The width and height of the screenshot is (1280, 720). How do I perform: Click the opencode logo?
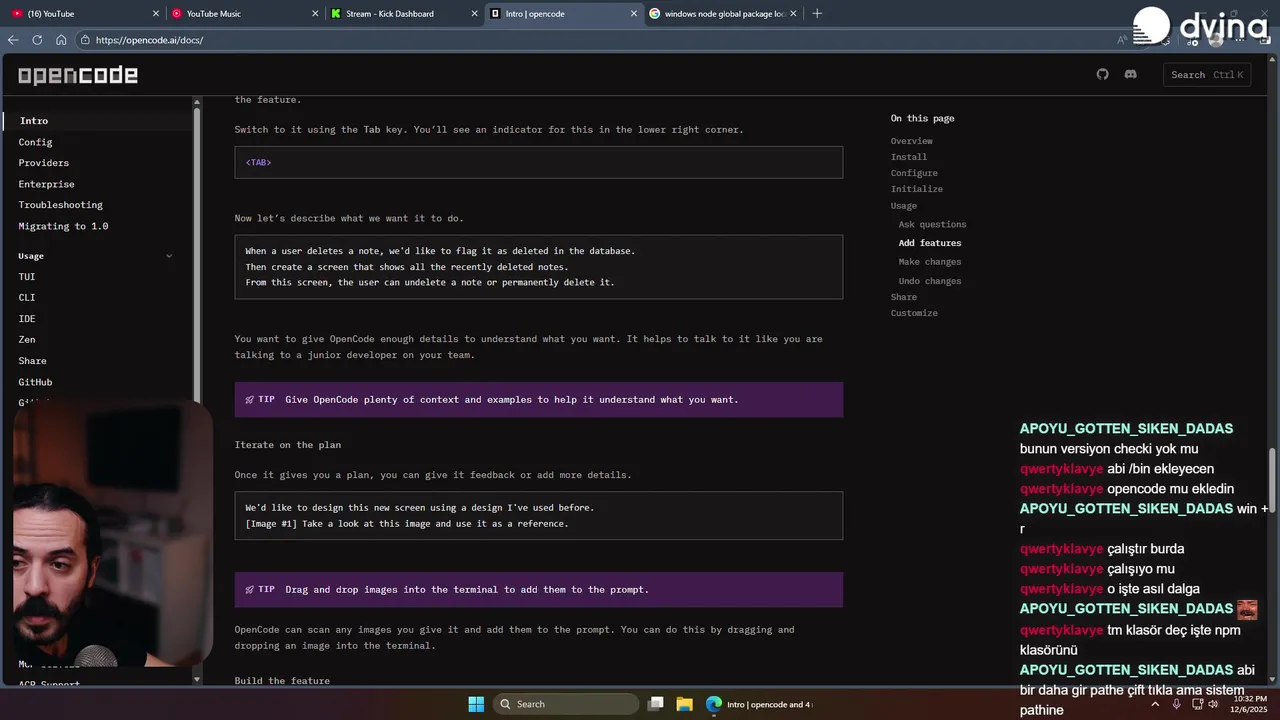[77, 75]
